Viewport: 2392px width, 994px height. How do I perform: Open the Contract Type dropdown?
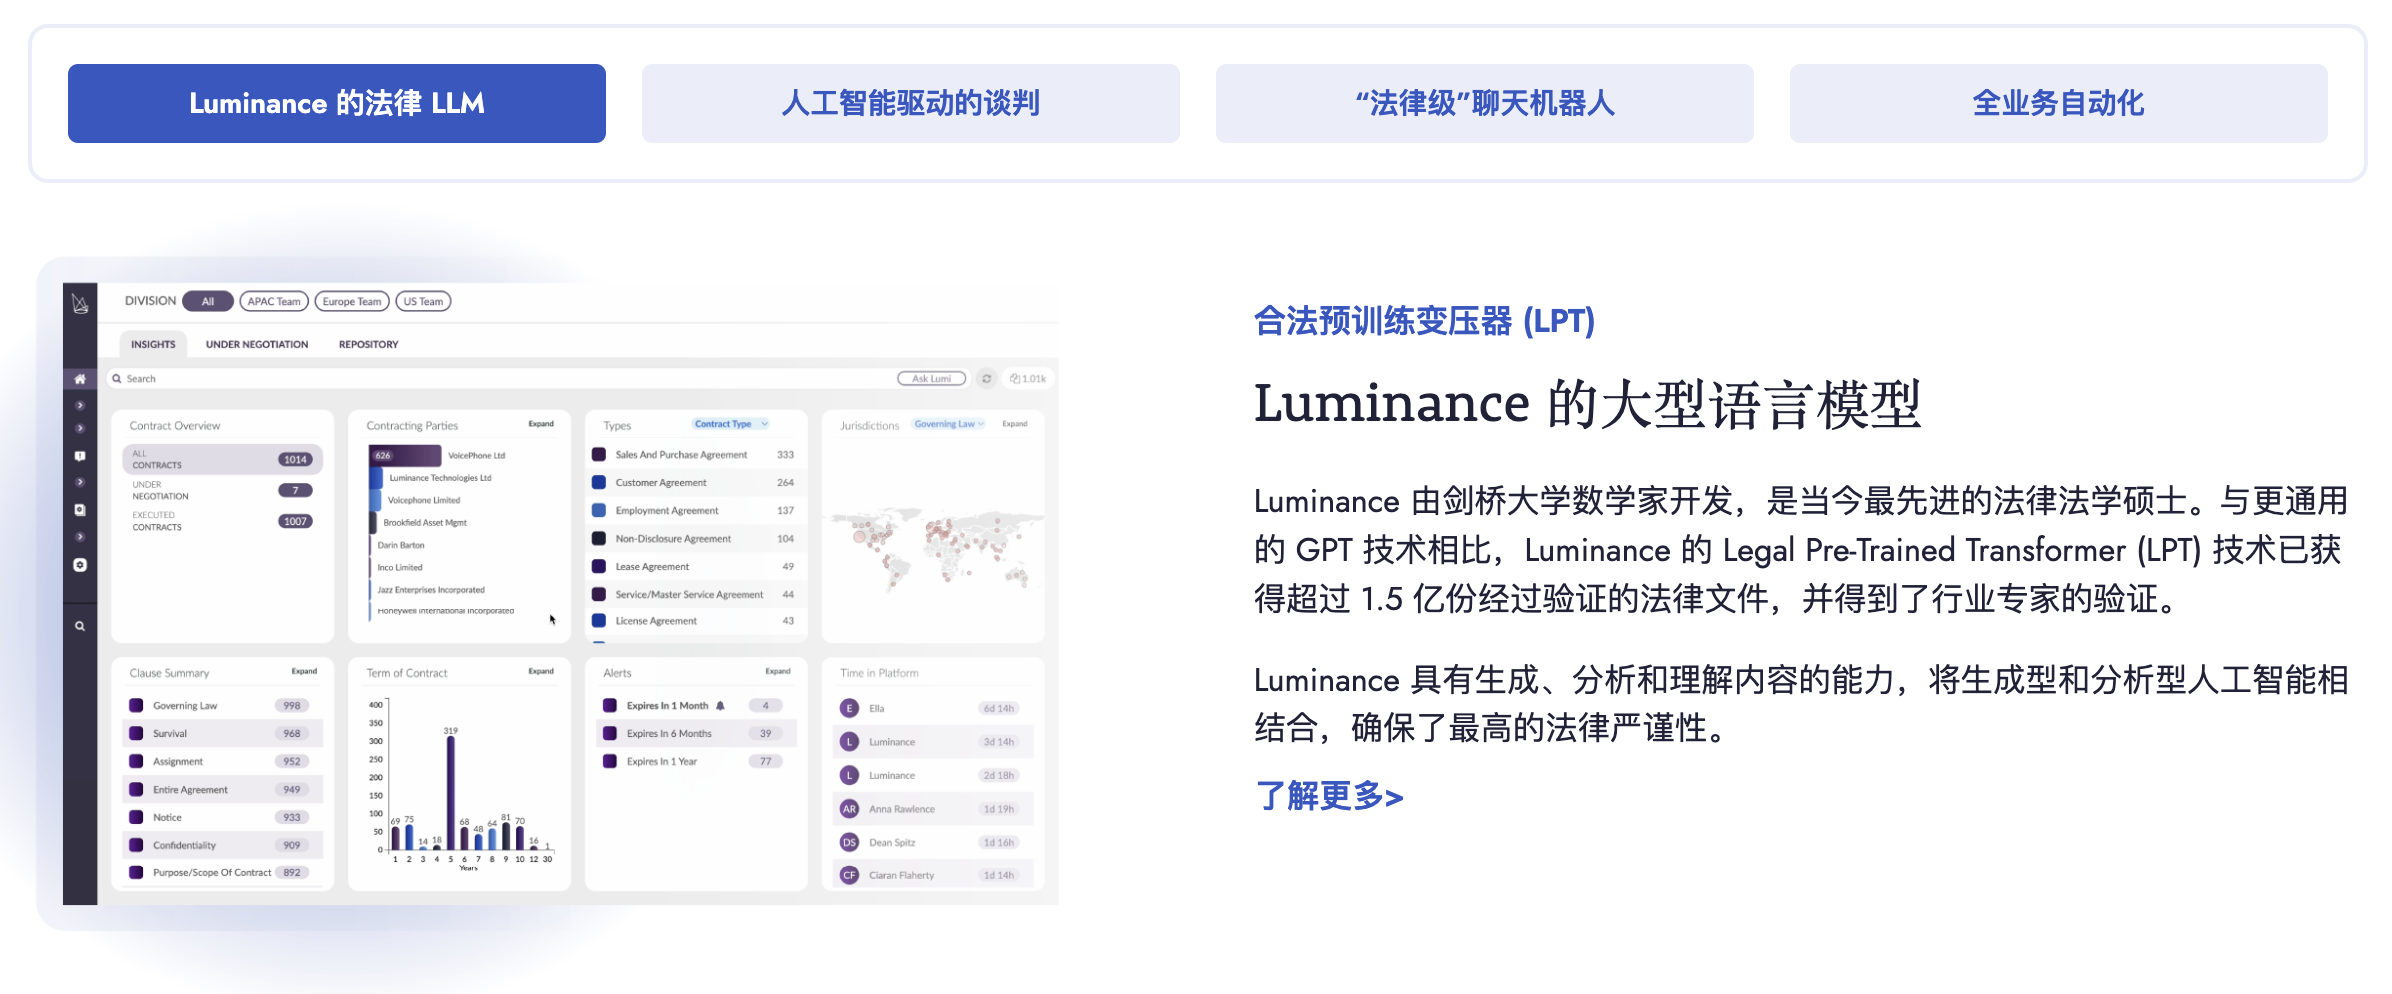(731, 424)
